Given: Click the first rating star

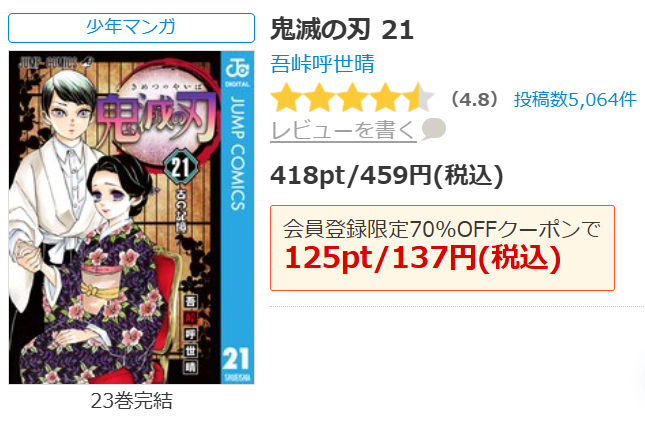Looking at the screenshot, I should [x=286, y=98].
